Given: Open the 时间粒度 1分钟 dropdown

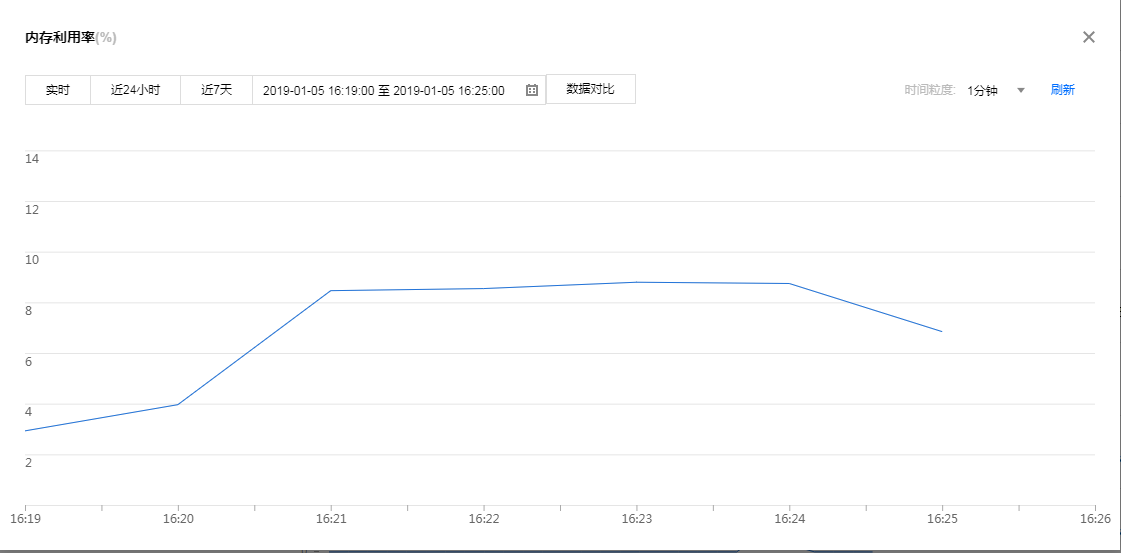Looking at the screenshot, I should coord(982,90).
